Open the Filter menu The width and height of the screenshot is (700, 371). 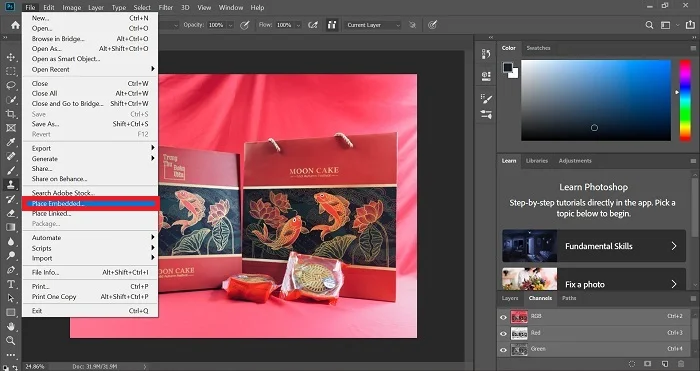click(x=166, y=8)
